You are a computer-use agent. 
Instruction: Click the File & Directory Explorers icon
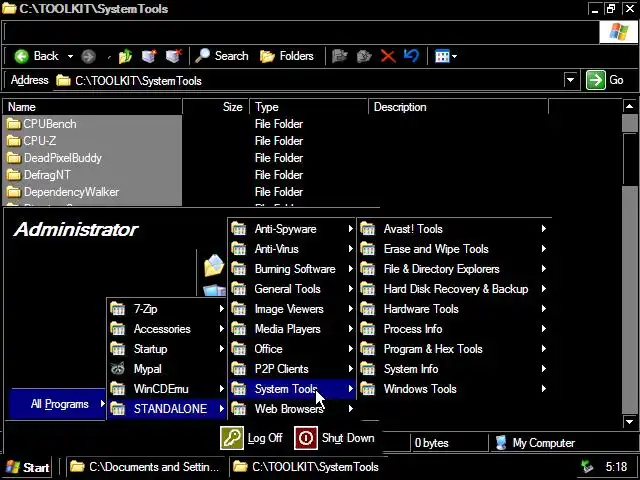click(368, 269)
